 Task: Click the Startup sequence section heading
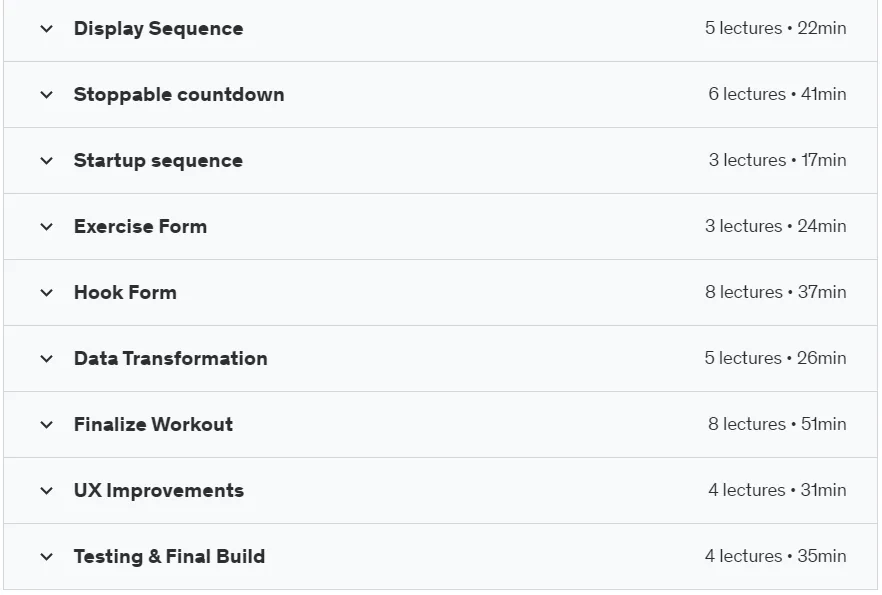tap(158, 161)
